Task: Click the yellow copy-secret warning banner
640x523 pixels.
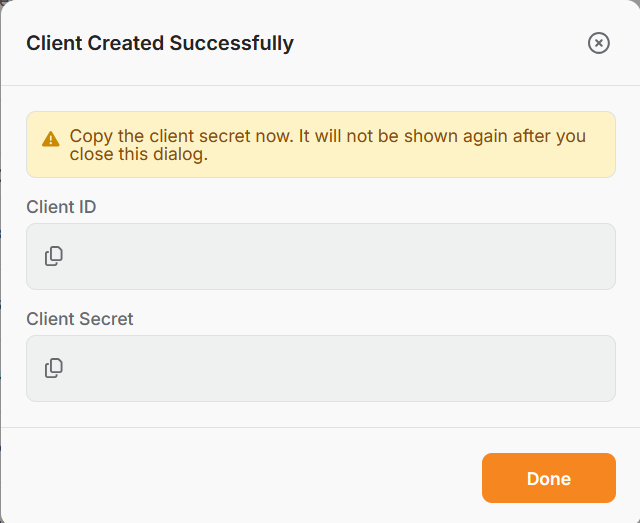Action: [321, 145]
